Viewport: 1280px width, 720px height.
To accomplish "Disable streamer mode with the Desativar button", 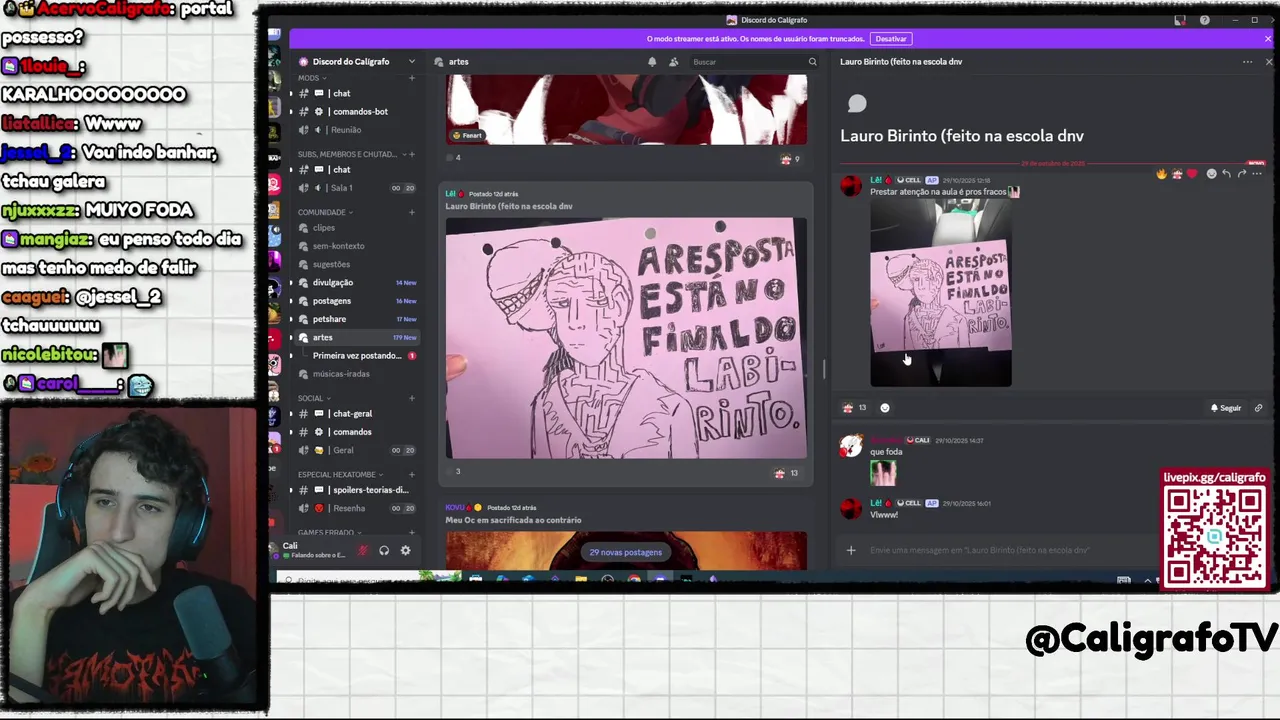I will tap(890, 39).
